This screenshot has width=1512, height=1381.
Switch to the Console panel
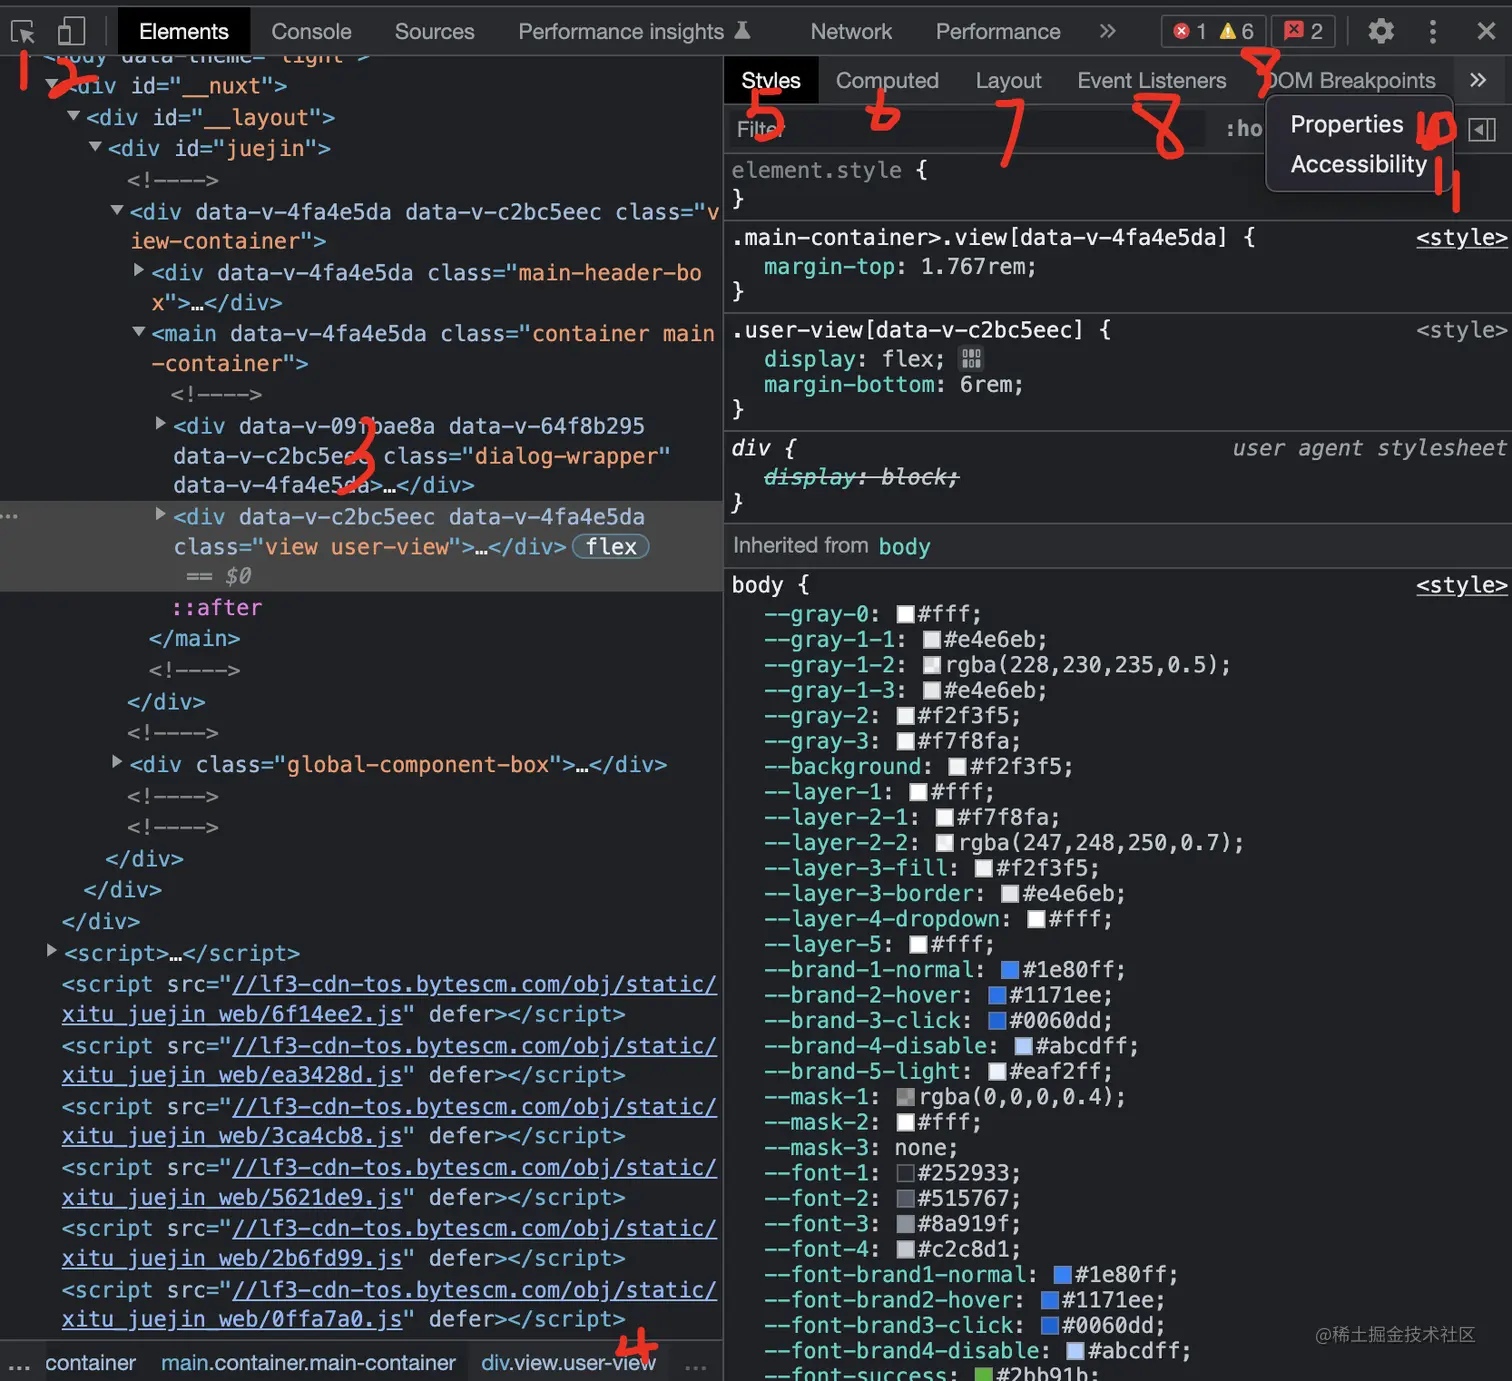[x=311, y=31]
